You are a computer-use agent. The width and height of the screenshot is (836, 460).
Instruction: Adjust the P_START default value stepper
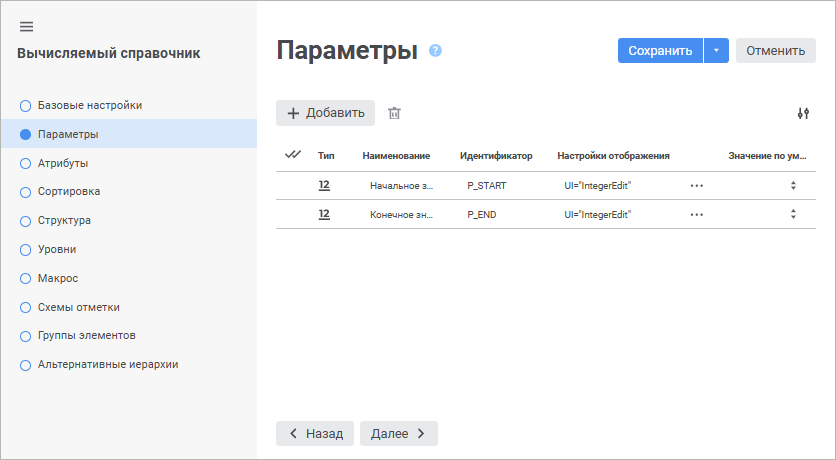pyautogui.click(x=793, y=186)
